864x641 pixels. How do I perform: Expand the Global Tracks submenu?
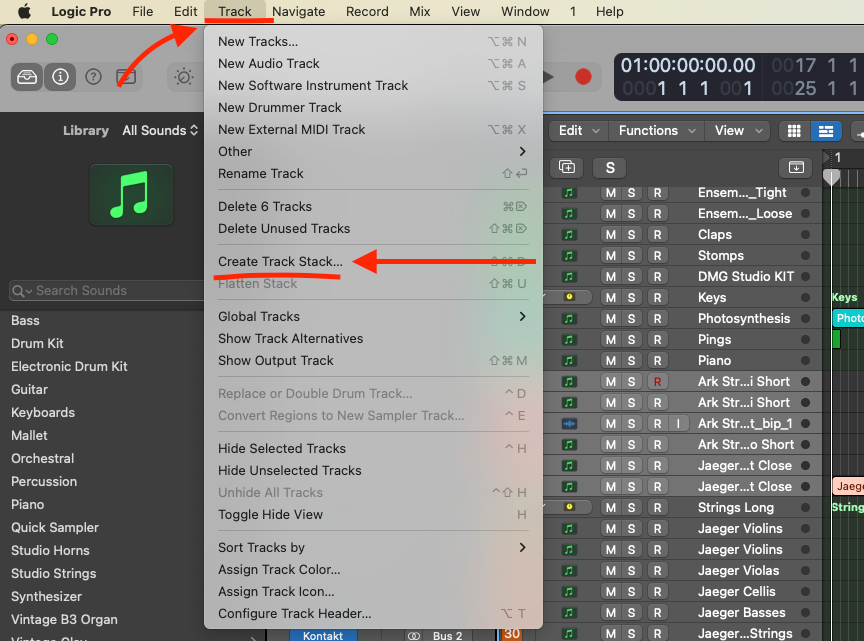click(x=372, y=316)
